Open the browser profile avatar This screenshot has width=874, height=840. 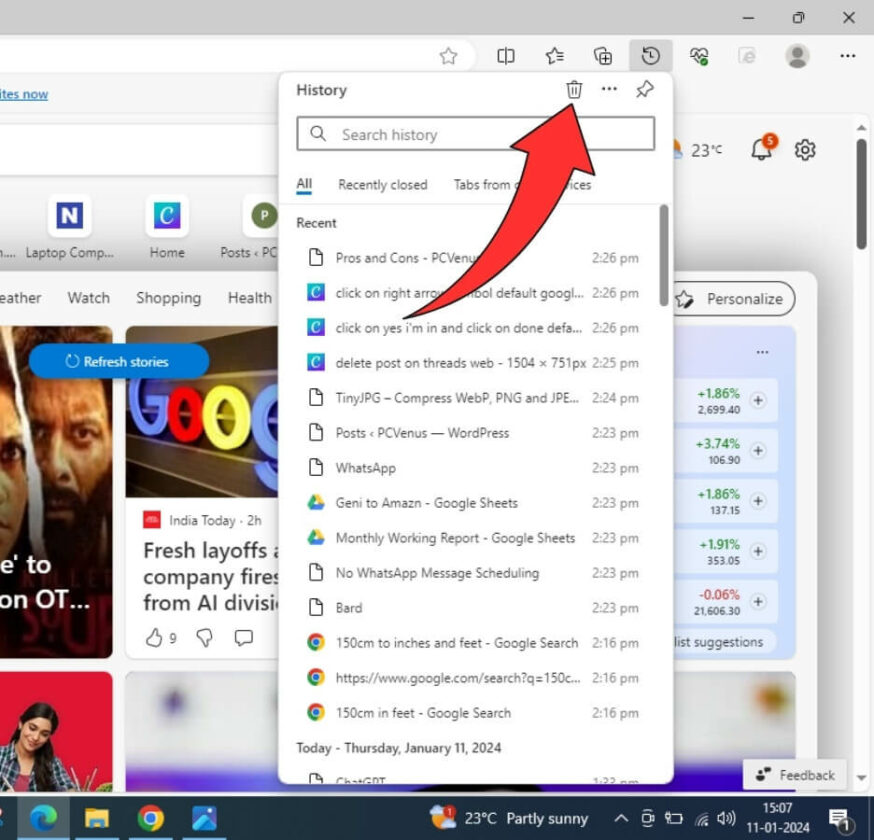[x=797, y=56]
